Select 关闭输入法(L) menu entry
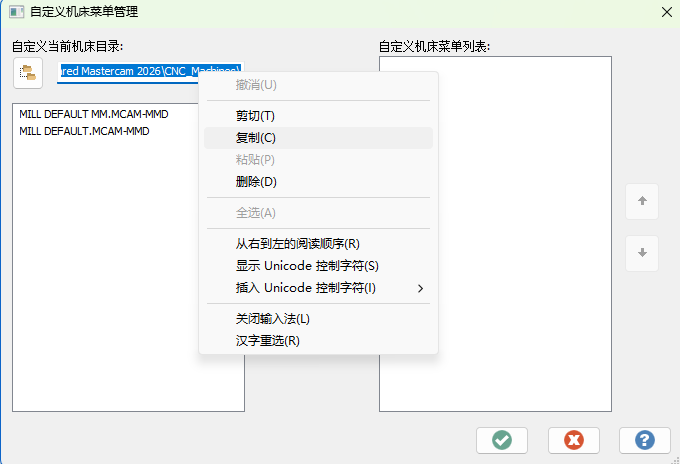The width and height of the screenshot is (680, 464). point(318,319)
